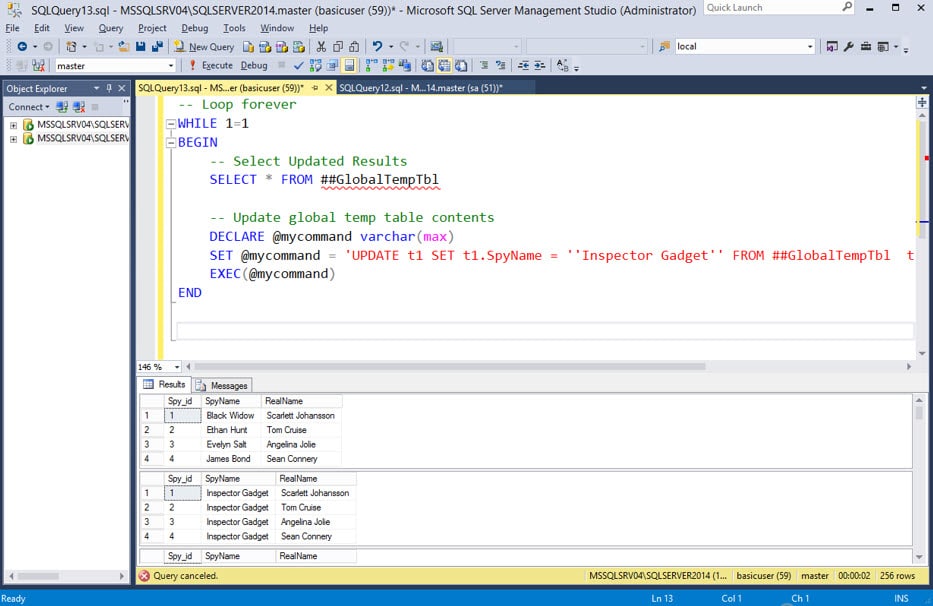Screen dimensions: 933x606
Task: Select Results to Grid icon
Action: point(444,65)
